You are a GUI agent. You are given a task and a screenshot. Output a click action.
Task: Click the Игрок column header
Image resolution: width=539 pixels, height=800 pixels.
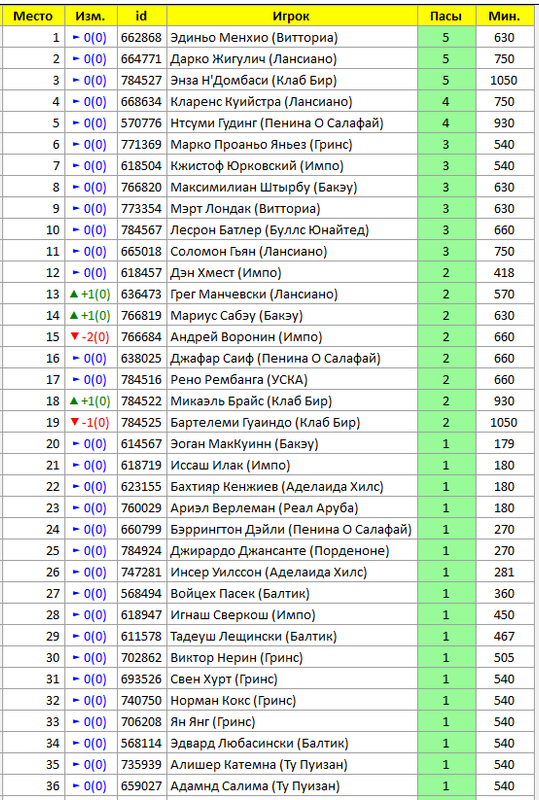coord(291,16)
